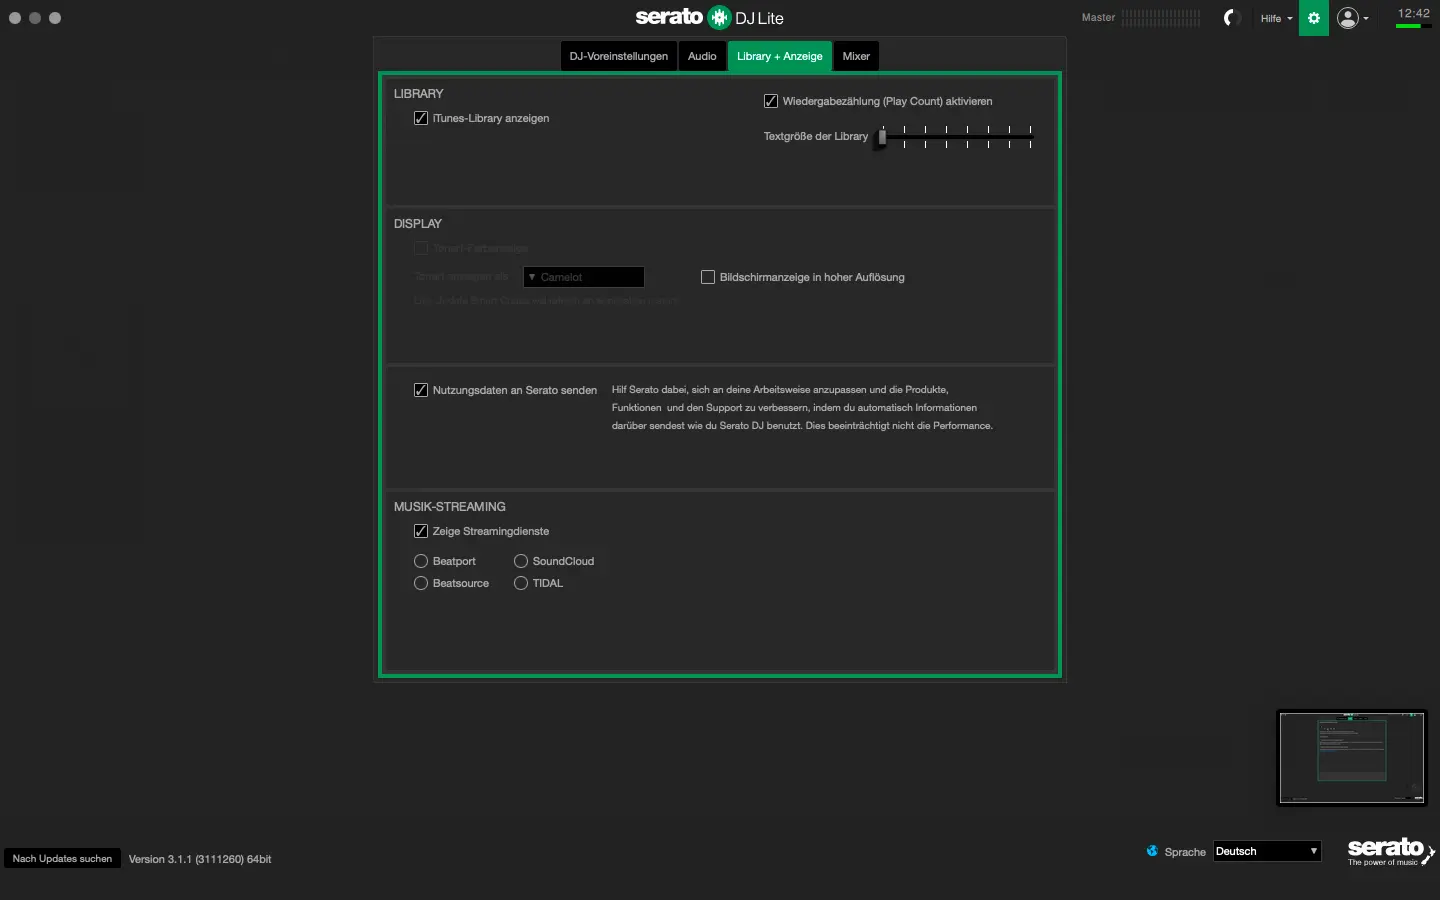1440x900 pixels.
Task: Uncheck Nutzungsdaten an Serato senden
Action: [421, 390]
